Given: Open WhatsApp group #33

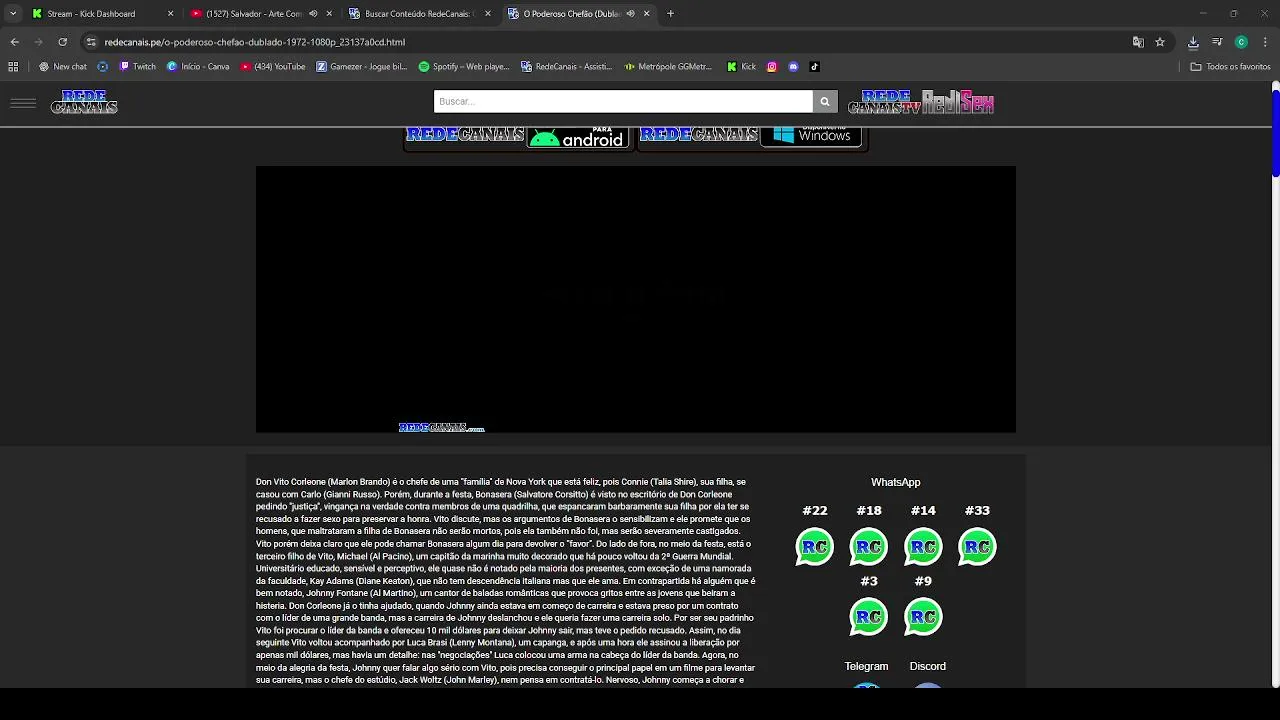Looking at the screenshot, I should tap(977, 546).
